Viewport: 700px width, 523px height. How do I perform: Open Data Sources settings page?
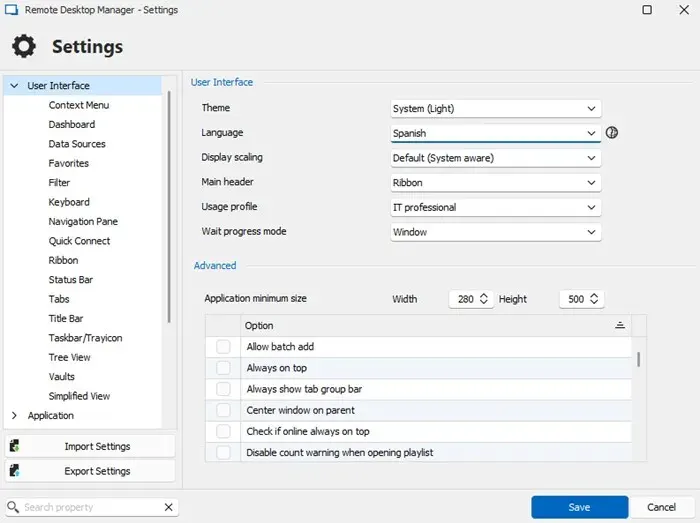77,144
